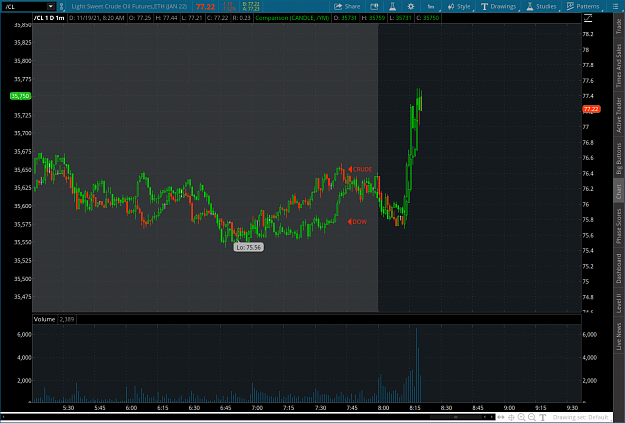Switch to the Active Trader tab
Viewport: 625px width, 423px height.
(619, 115)
